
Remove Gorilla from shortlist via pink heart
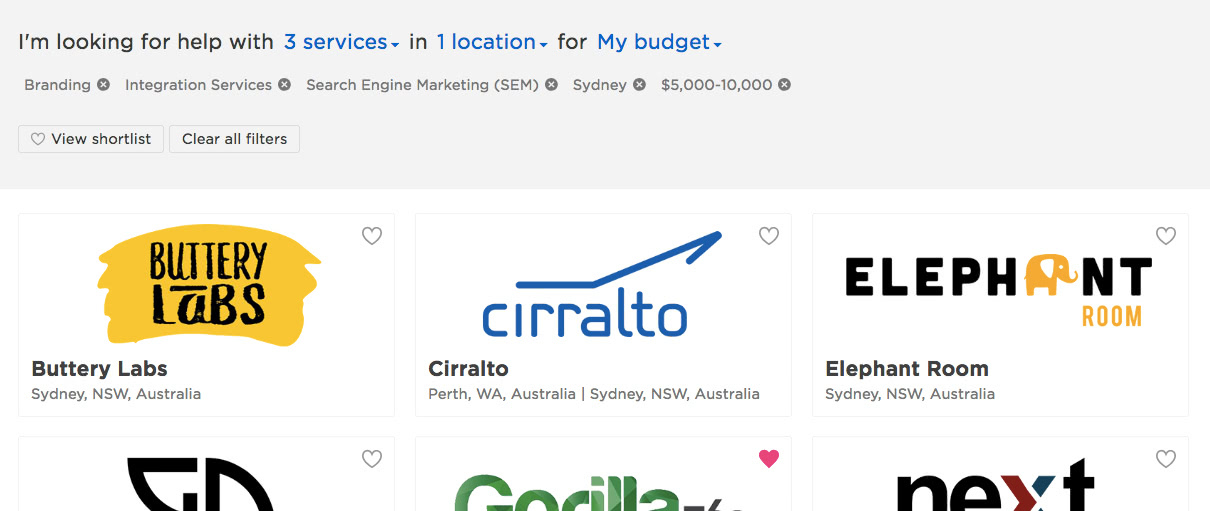click(x=769, y=459)
